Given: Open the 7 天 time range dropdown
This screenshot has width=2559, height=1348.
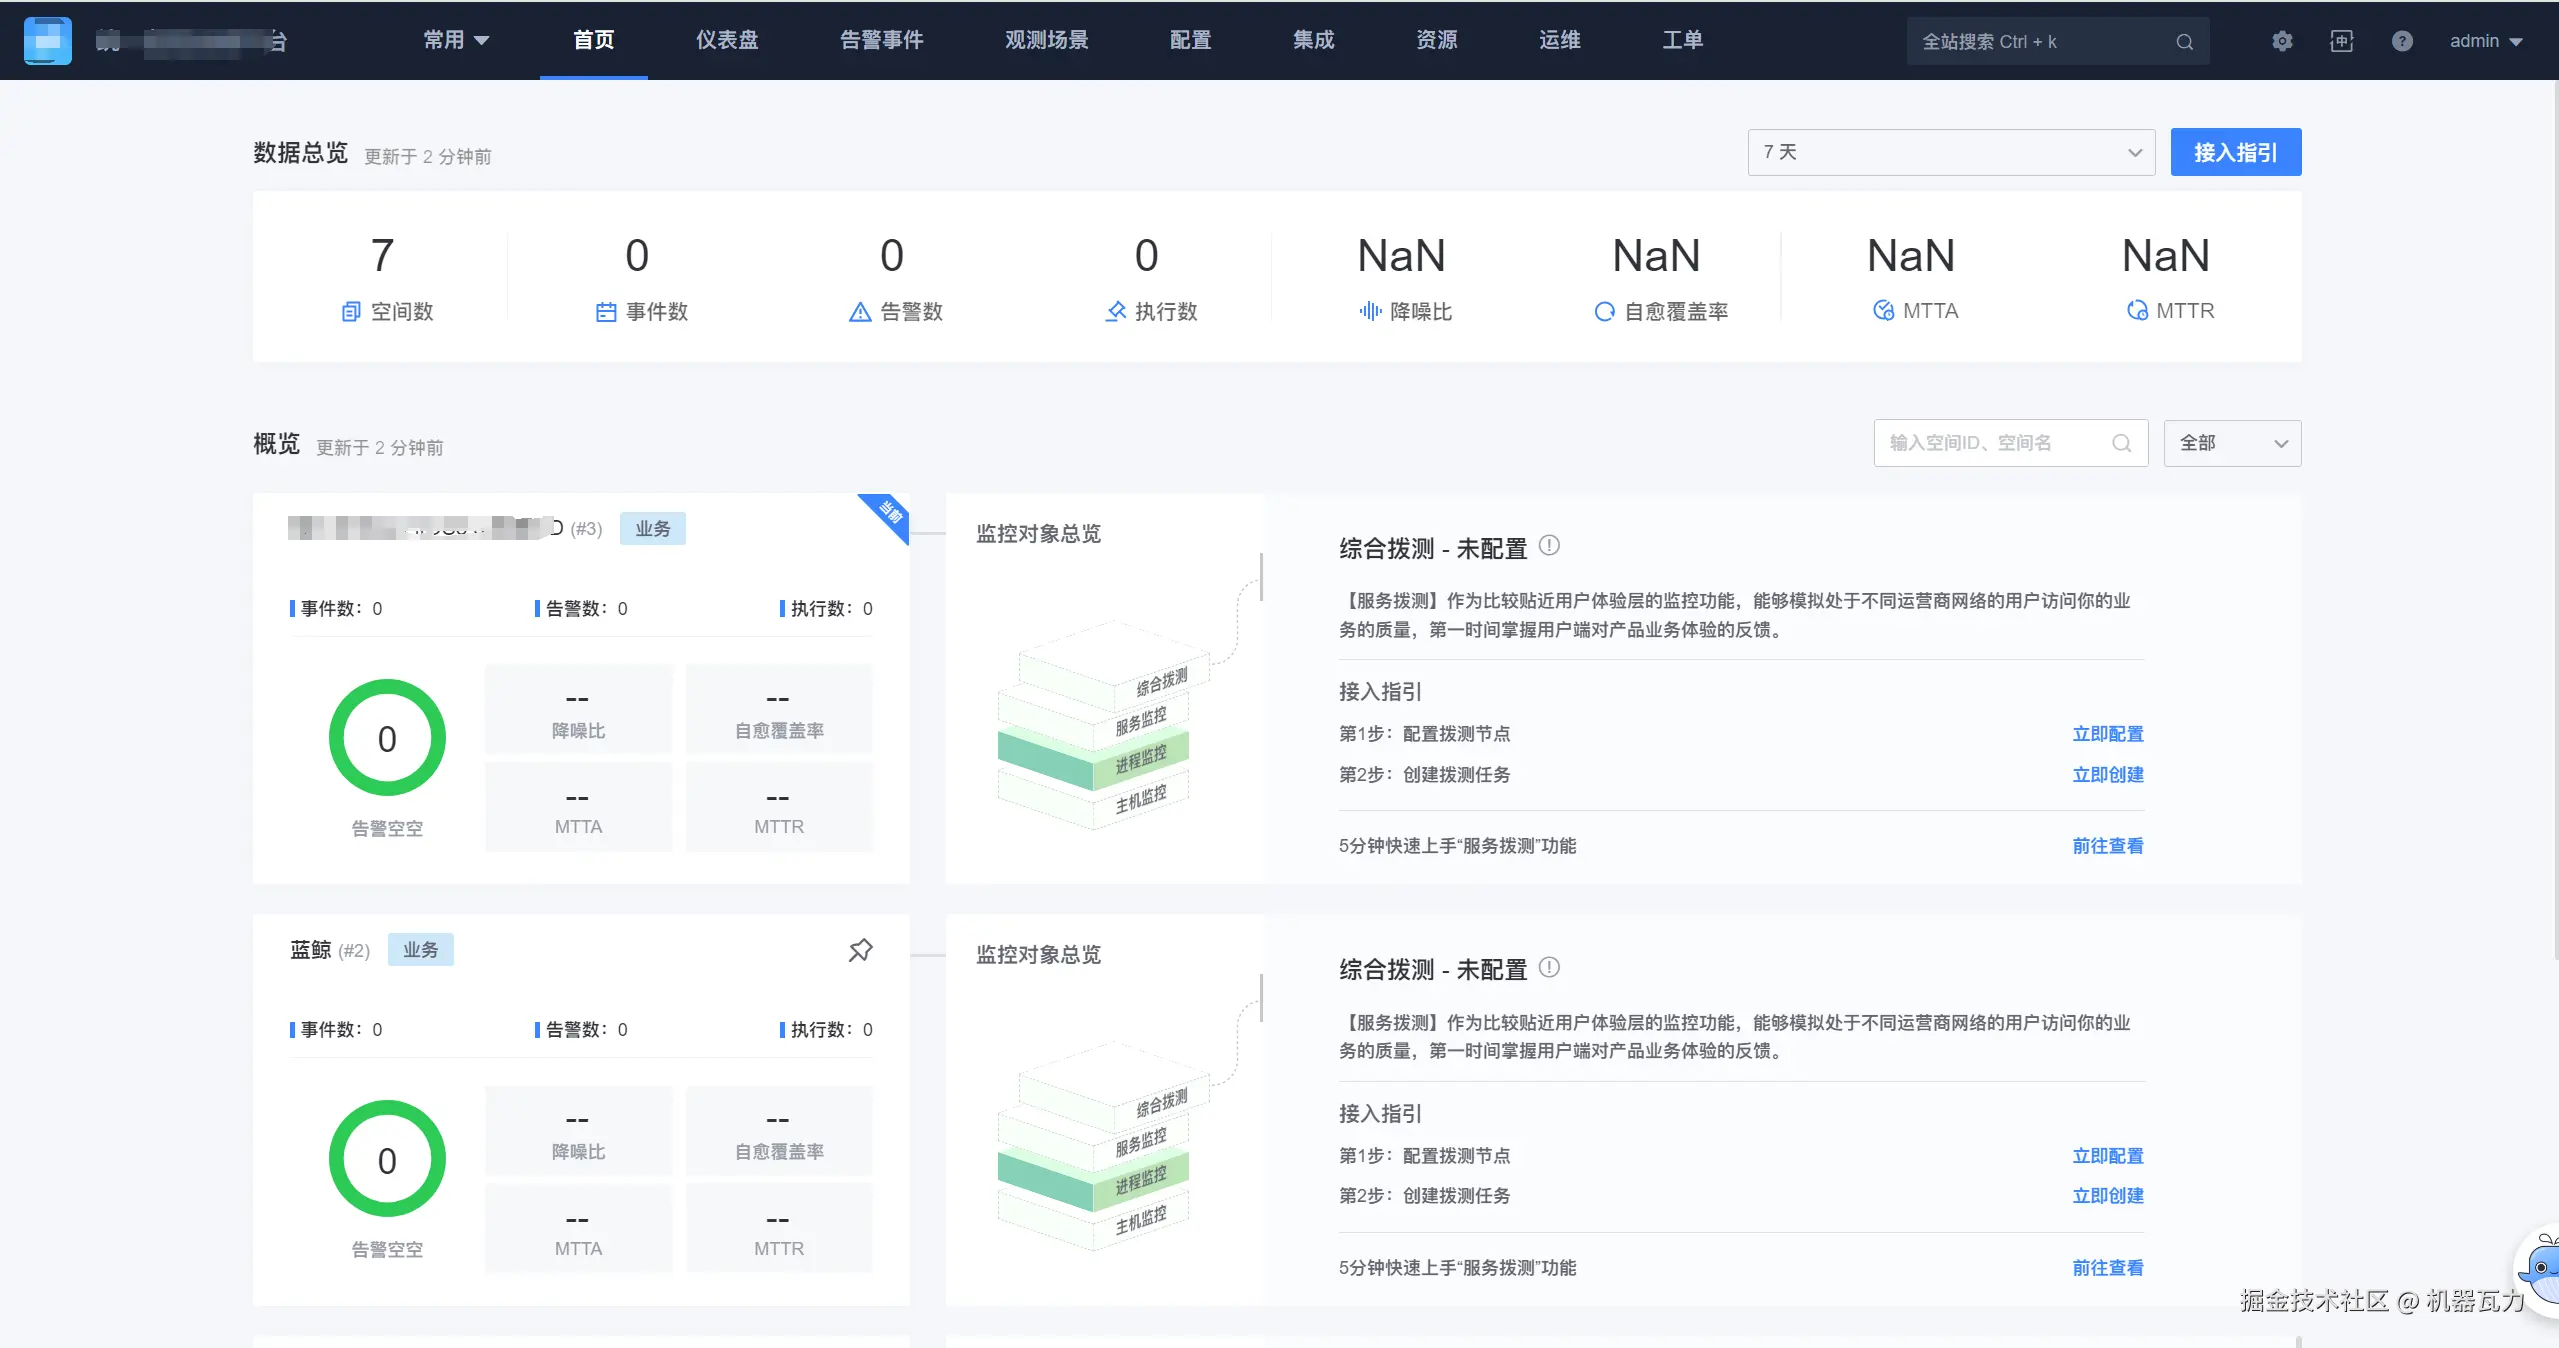Looking at the screenshot, I should (1950, 152).
